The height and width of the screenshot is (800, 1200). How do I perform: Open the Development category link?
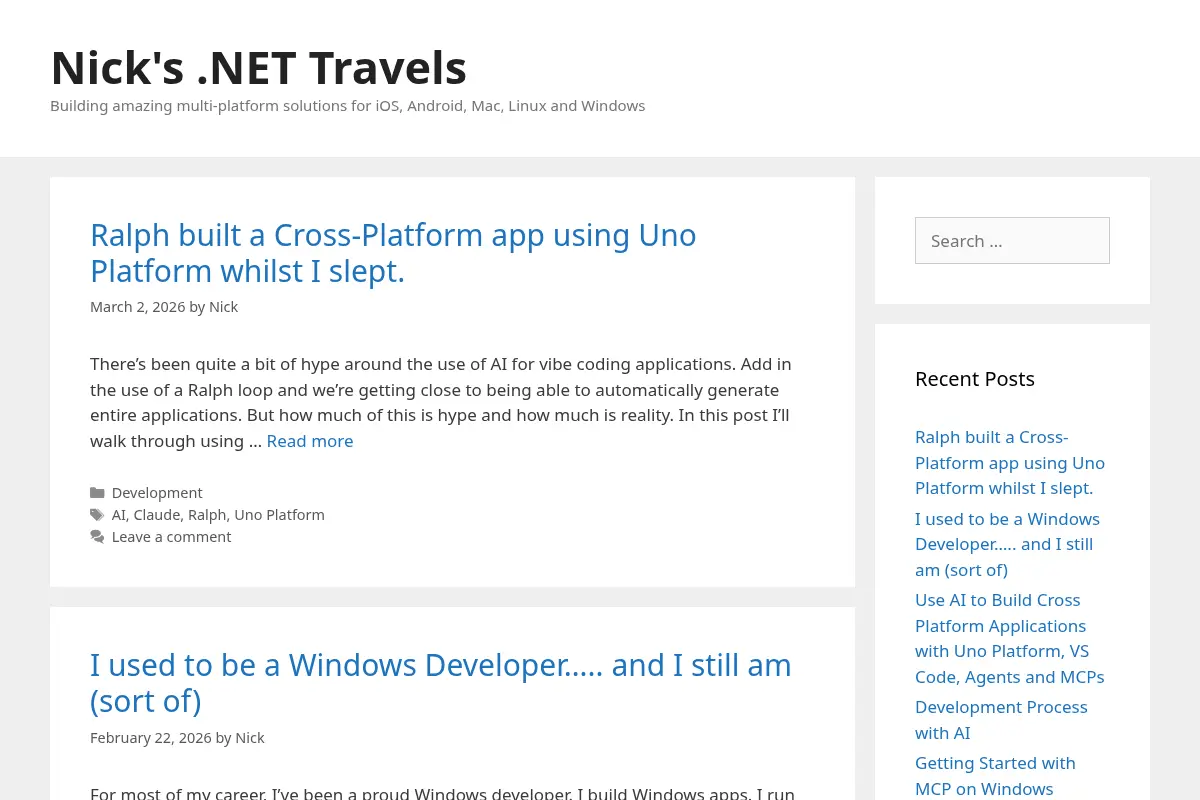coord(157,493)
